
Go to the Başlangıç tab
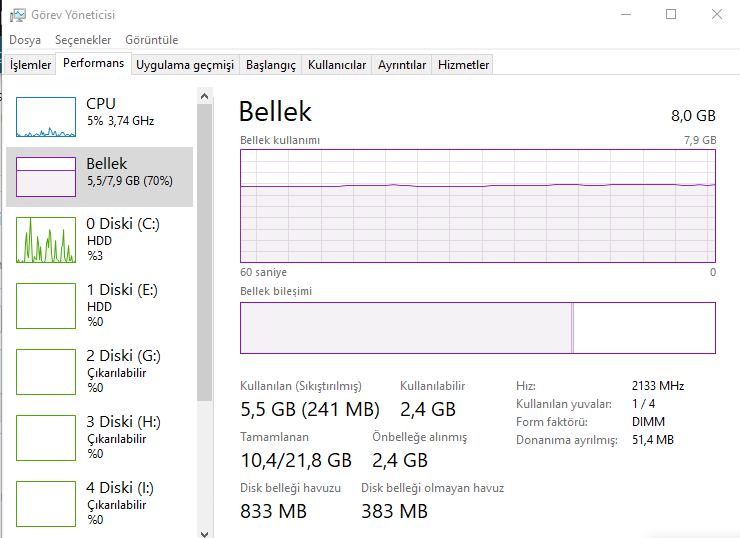point(271,65)
